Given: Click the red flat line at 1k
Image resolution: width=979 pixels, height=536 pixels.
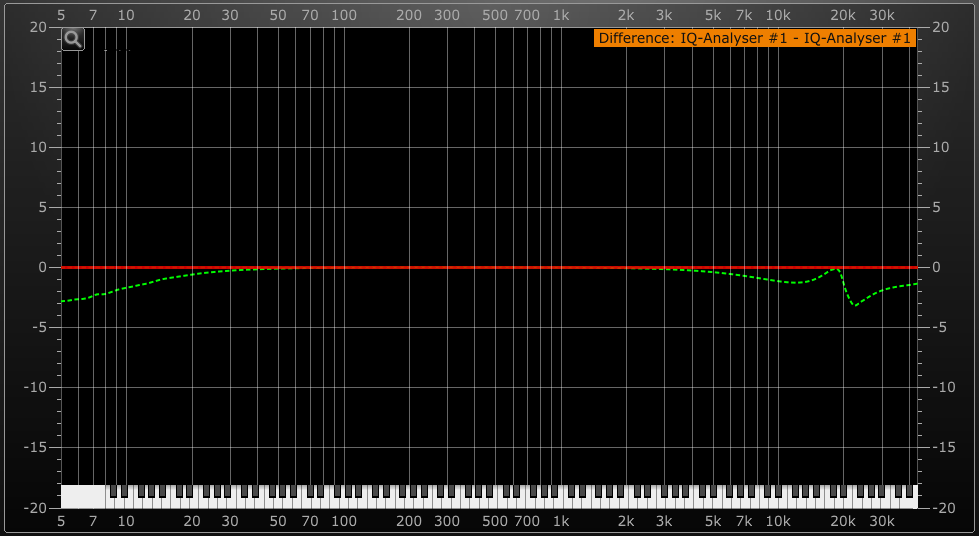Looking at the screenshot, I should tap(561, 267).
